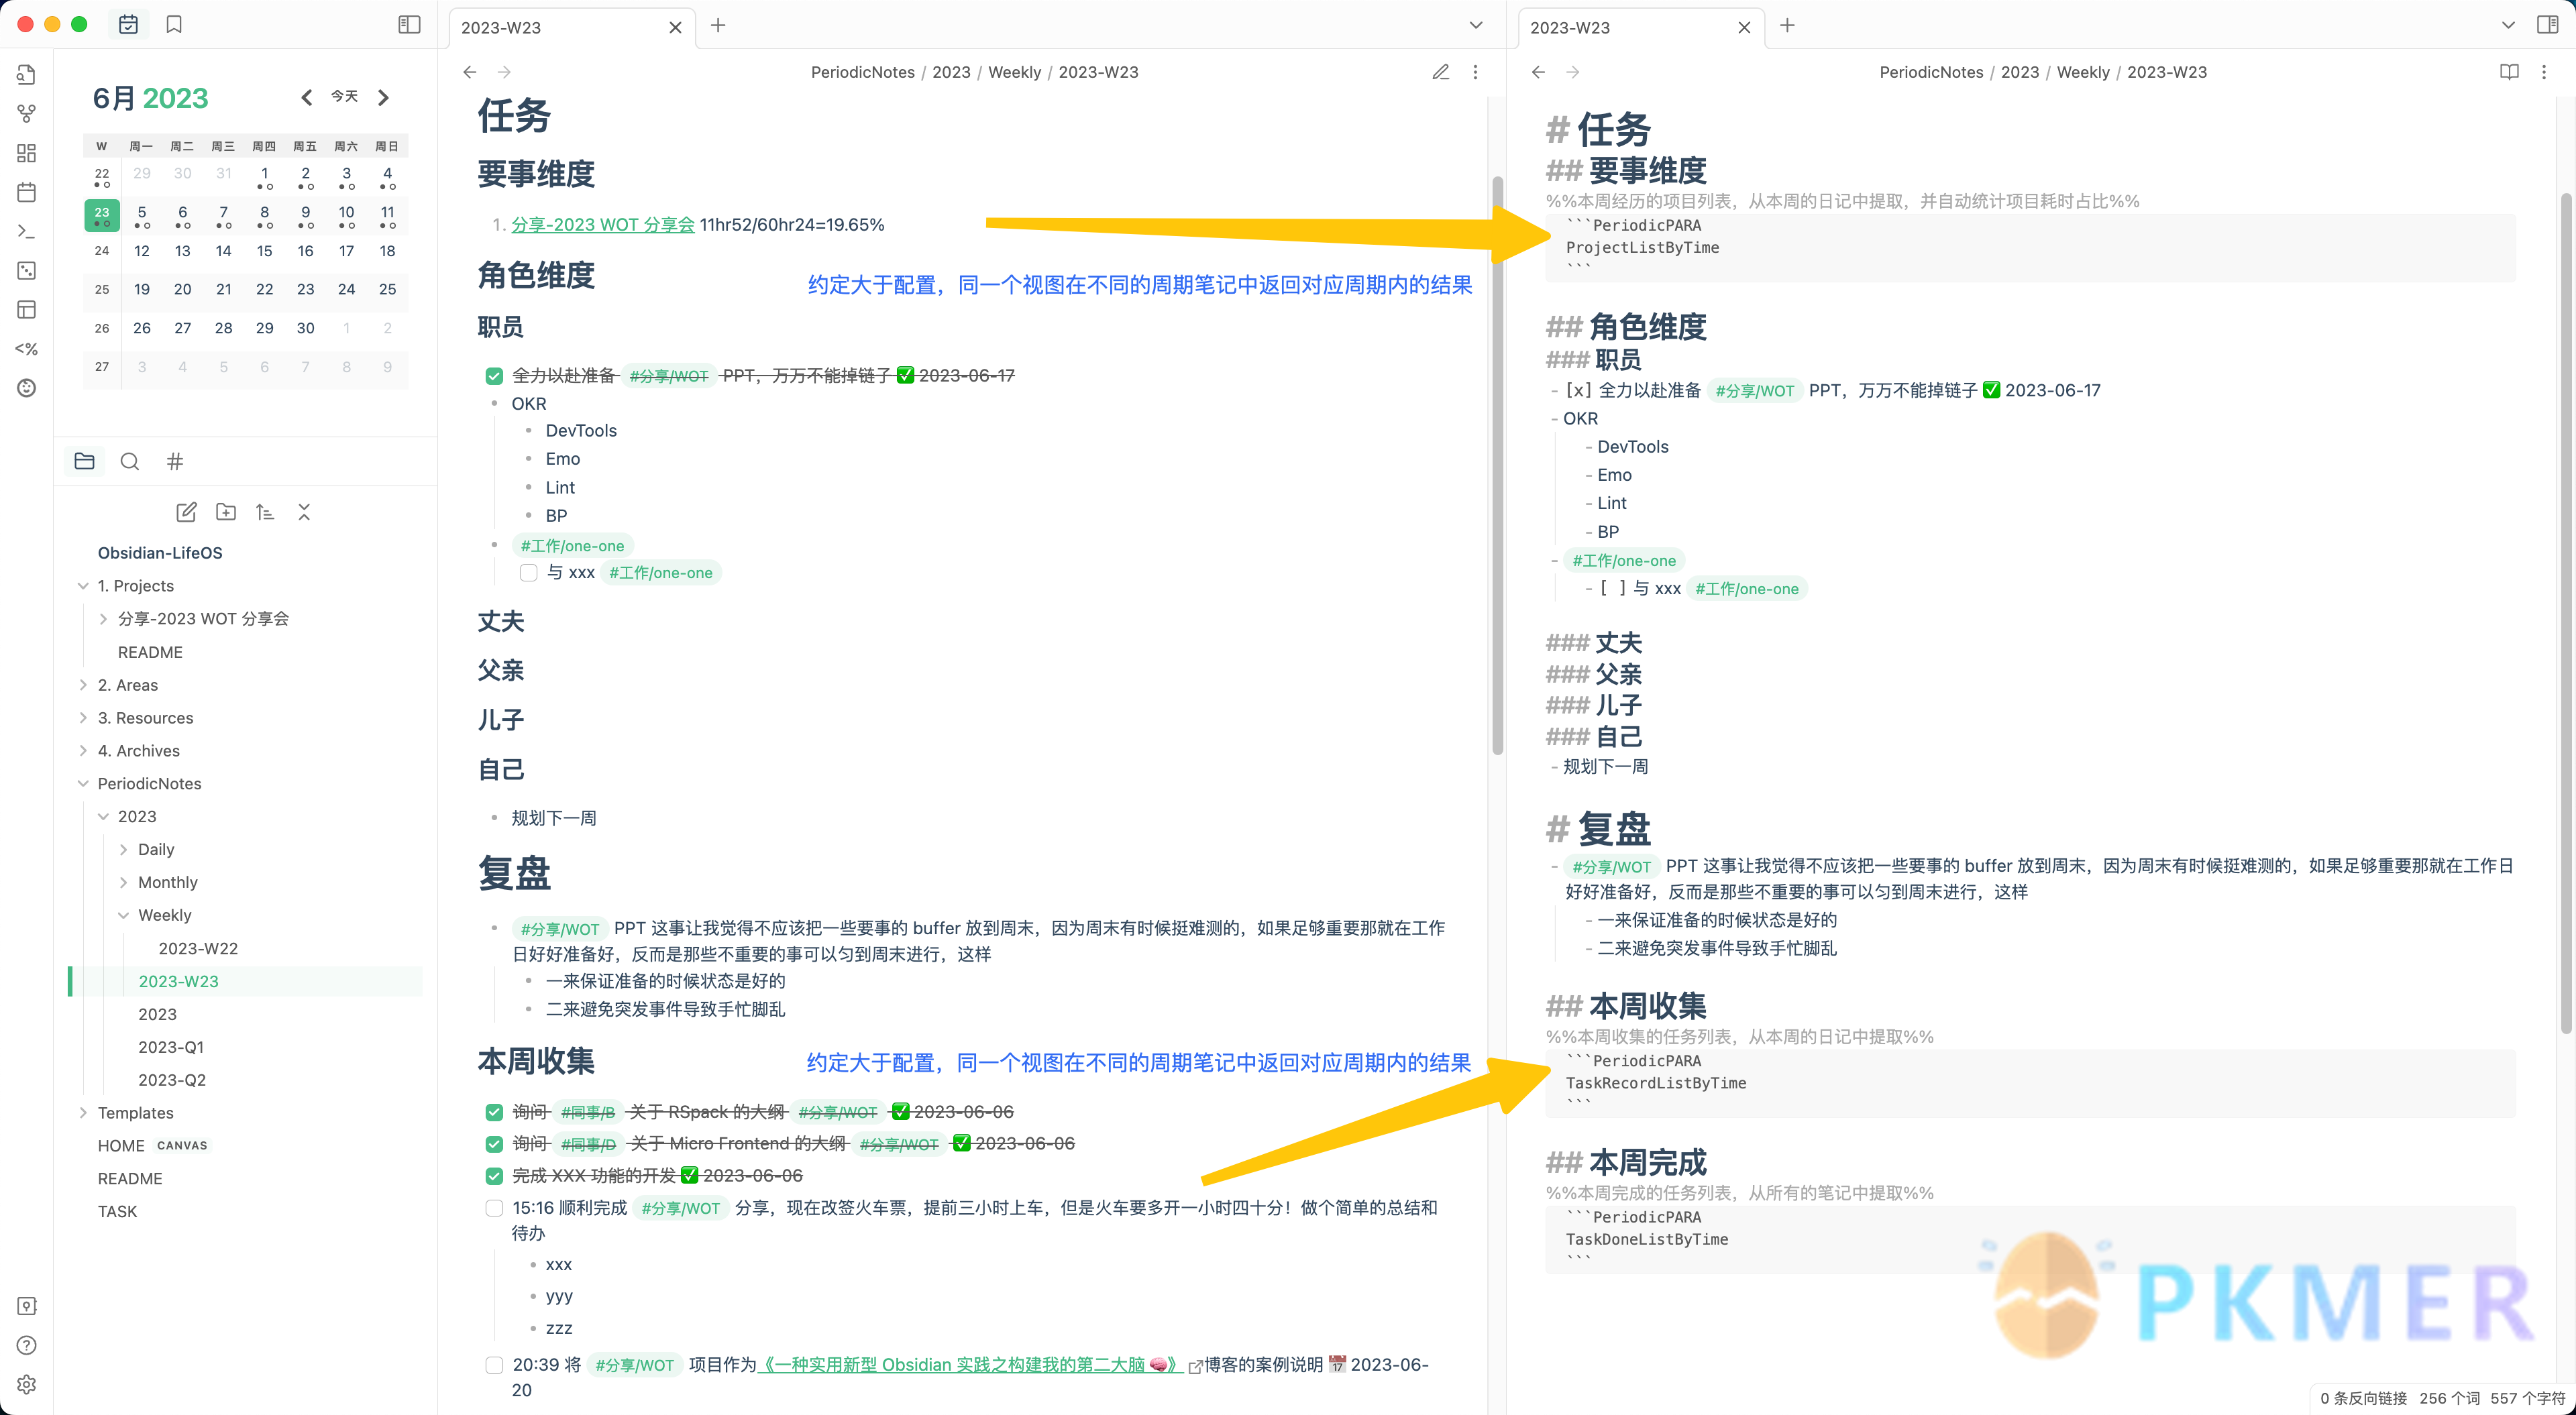The width and height of the screenshot is (2576, 1415).
Task: Expand the Templates folder
Action: [83, 1113]
